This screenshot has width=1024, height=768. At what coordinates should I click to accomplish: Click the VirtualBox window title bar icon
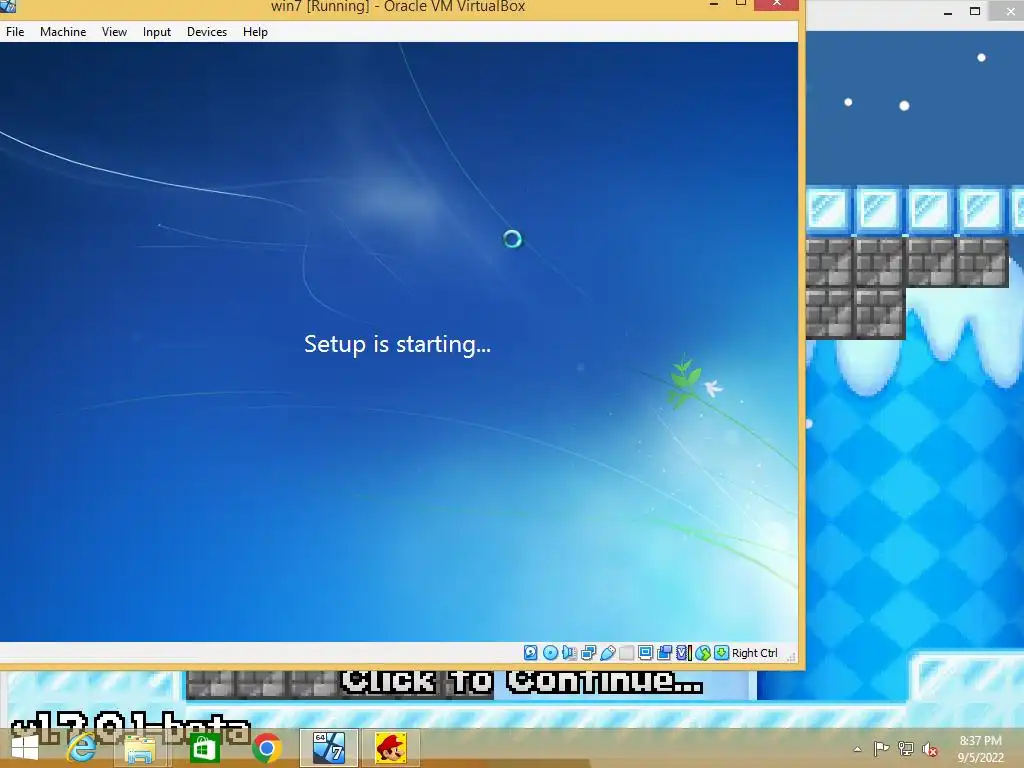pyautogui.click(x=8, y=6)
